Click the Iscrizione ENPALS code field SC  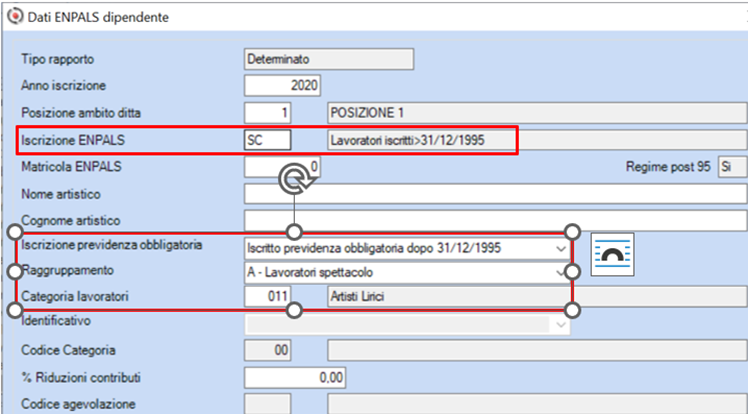point(268,141)
